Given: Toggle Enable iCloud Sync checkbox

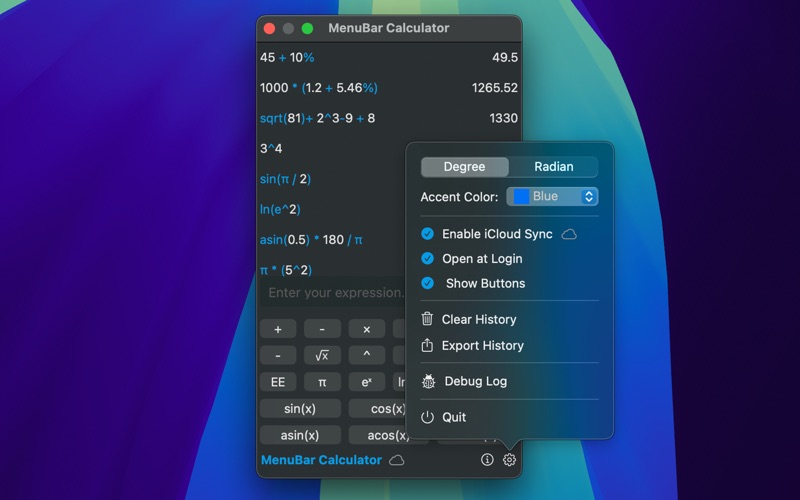Looking at the screenshot, I should point(428,234).
